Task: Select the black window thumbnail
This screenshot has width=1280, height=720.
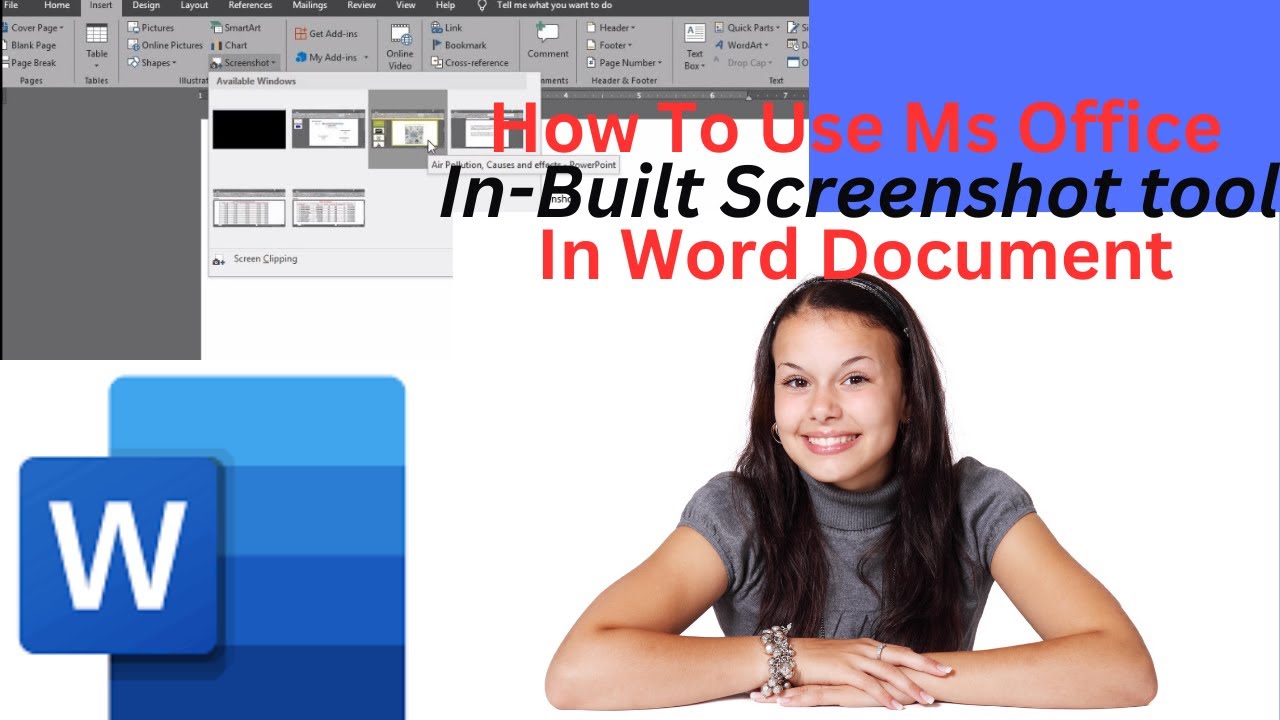Action: (x=249, y=129)
